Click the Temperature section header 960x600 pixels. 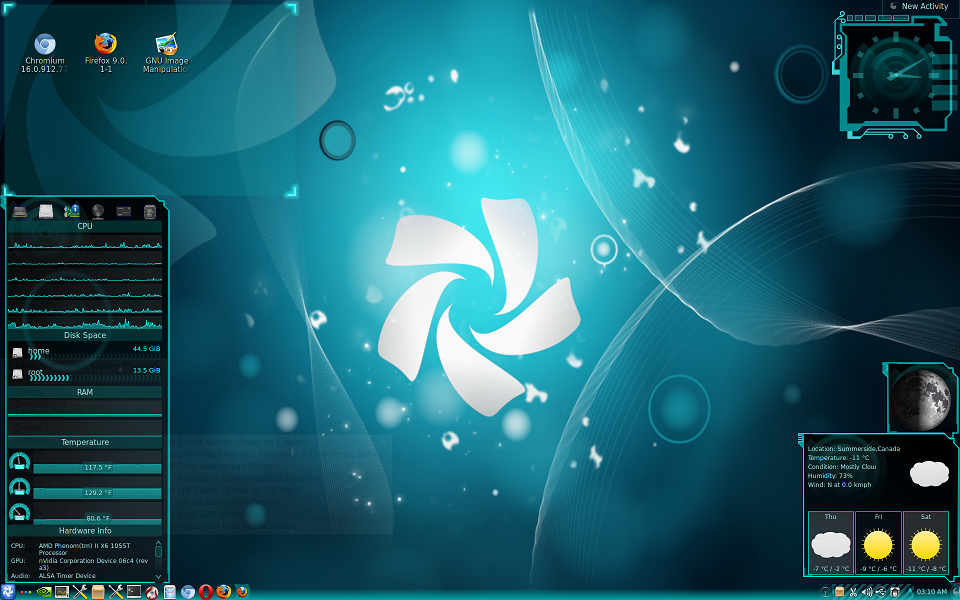pos(85,443)
